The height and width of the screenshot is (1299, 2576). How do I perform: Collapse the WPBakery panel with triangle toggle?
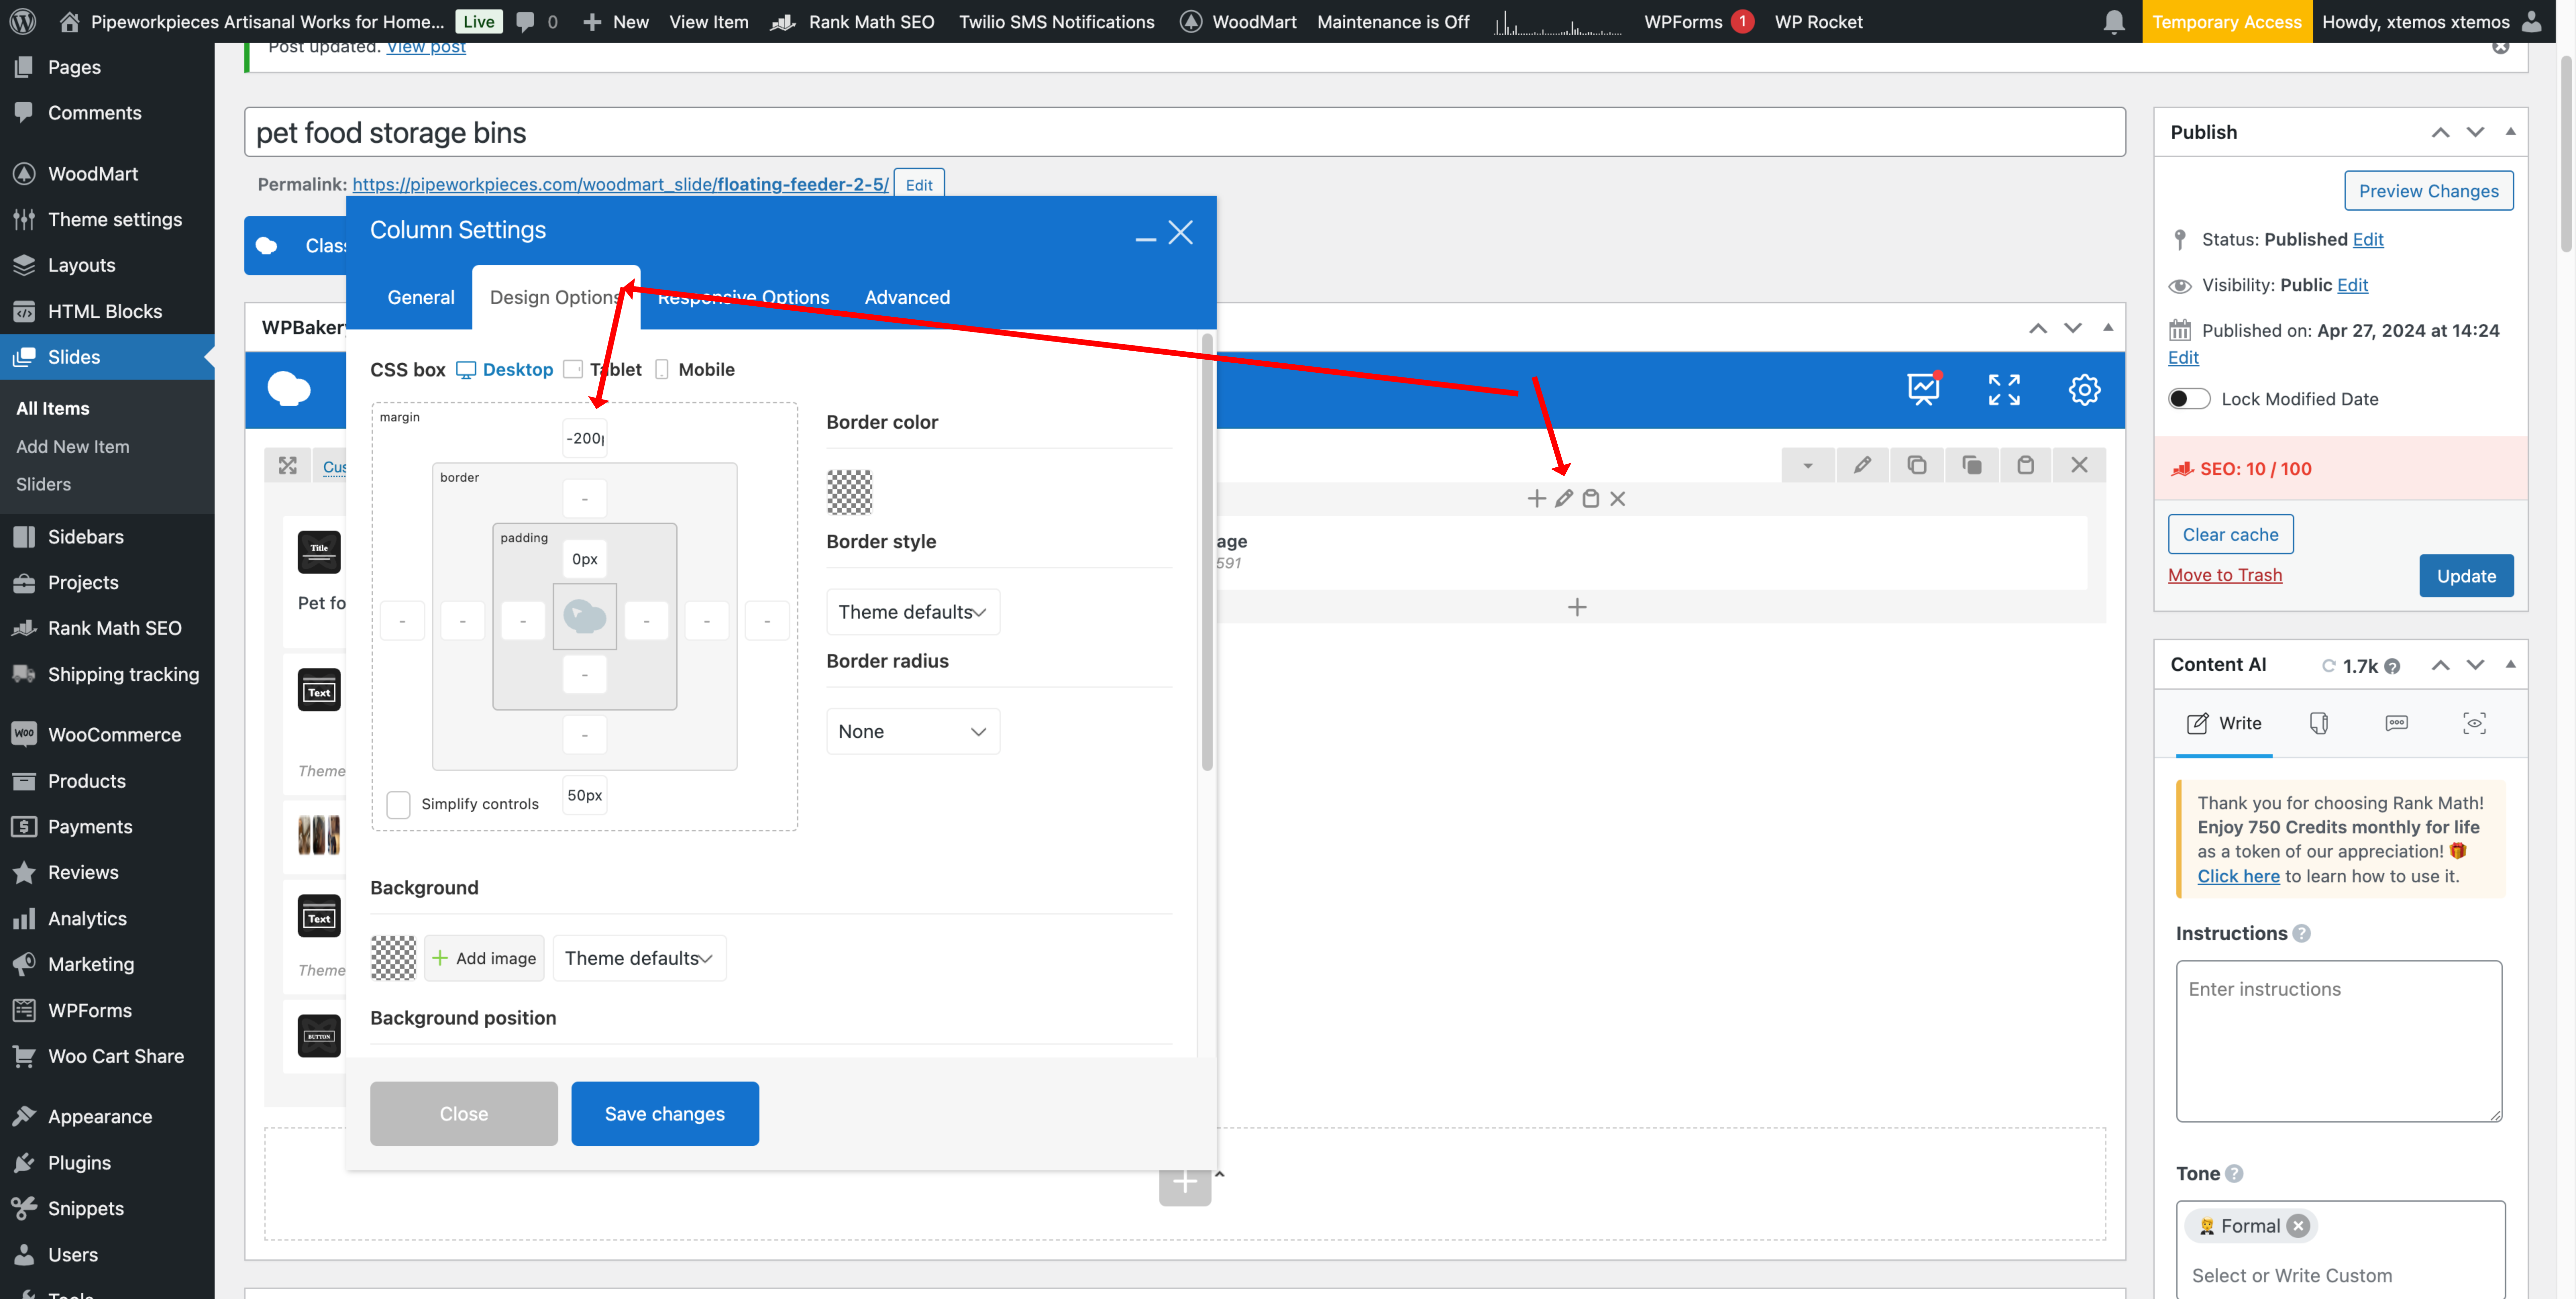point(2108,328)
